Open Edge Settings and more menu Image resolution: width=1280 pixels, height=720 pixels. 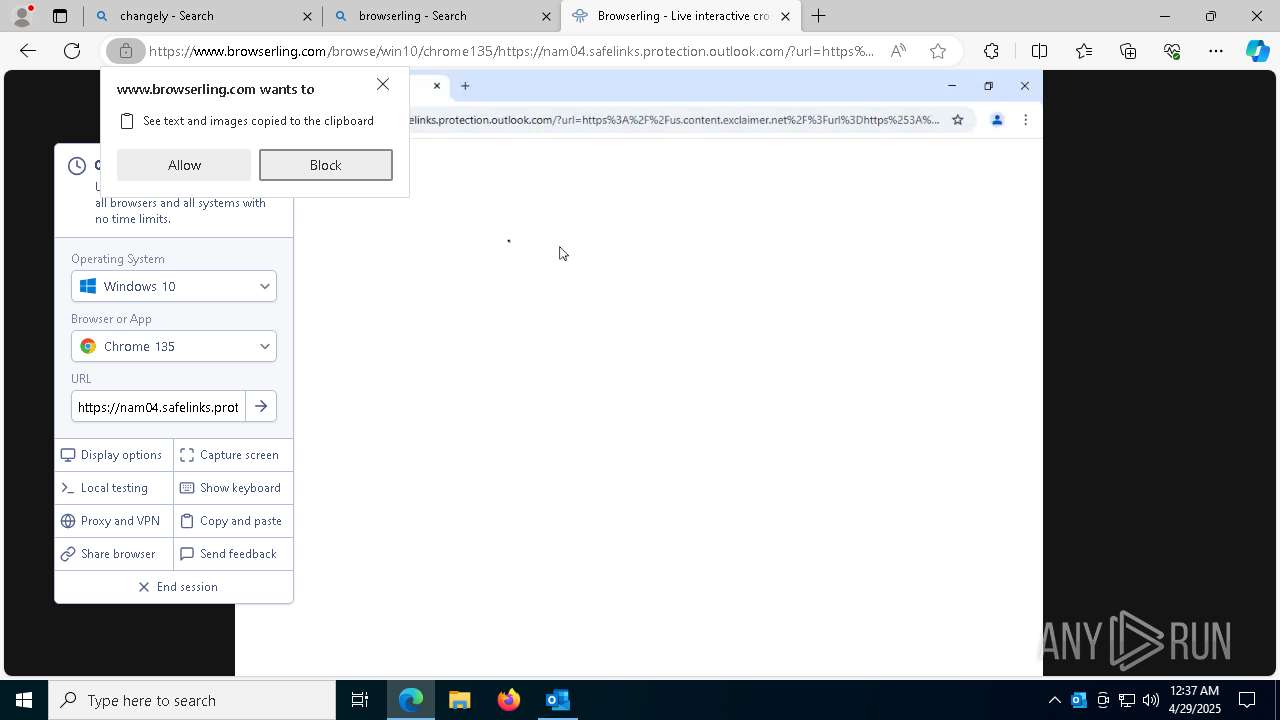[x=1216, y=51]
